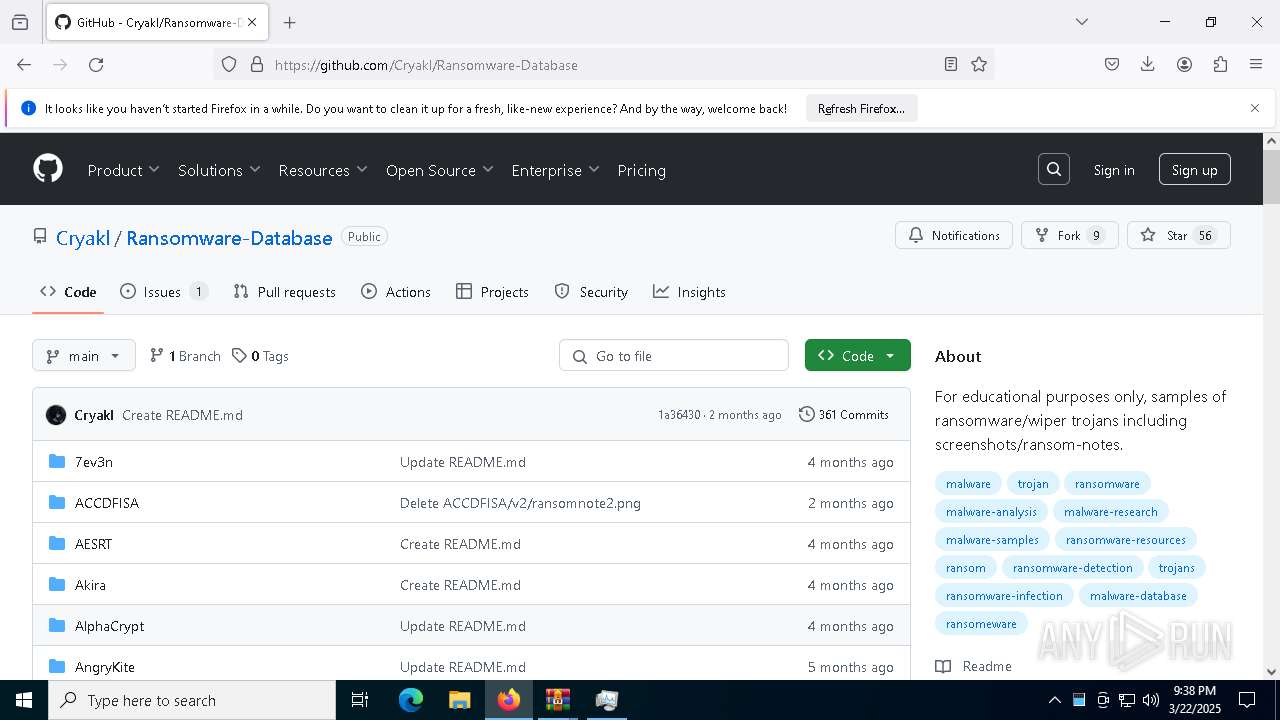Image resolution: width=1280 pixels, height=720 pixels.
Task: Toggle reader view icon in address bar
Action: click(951, 65)
